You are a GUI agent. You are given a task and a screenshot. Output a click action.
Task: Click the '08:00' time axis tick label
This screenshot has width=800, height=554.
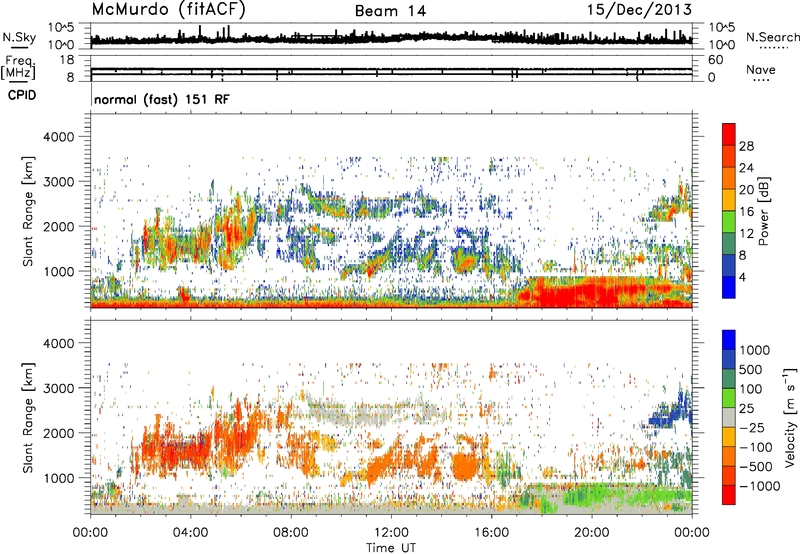(x=290, y=533)
